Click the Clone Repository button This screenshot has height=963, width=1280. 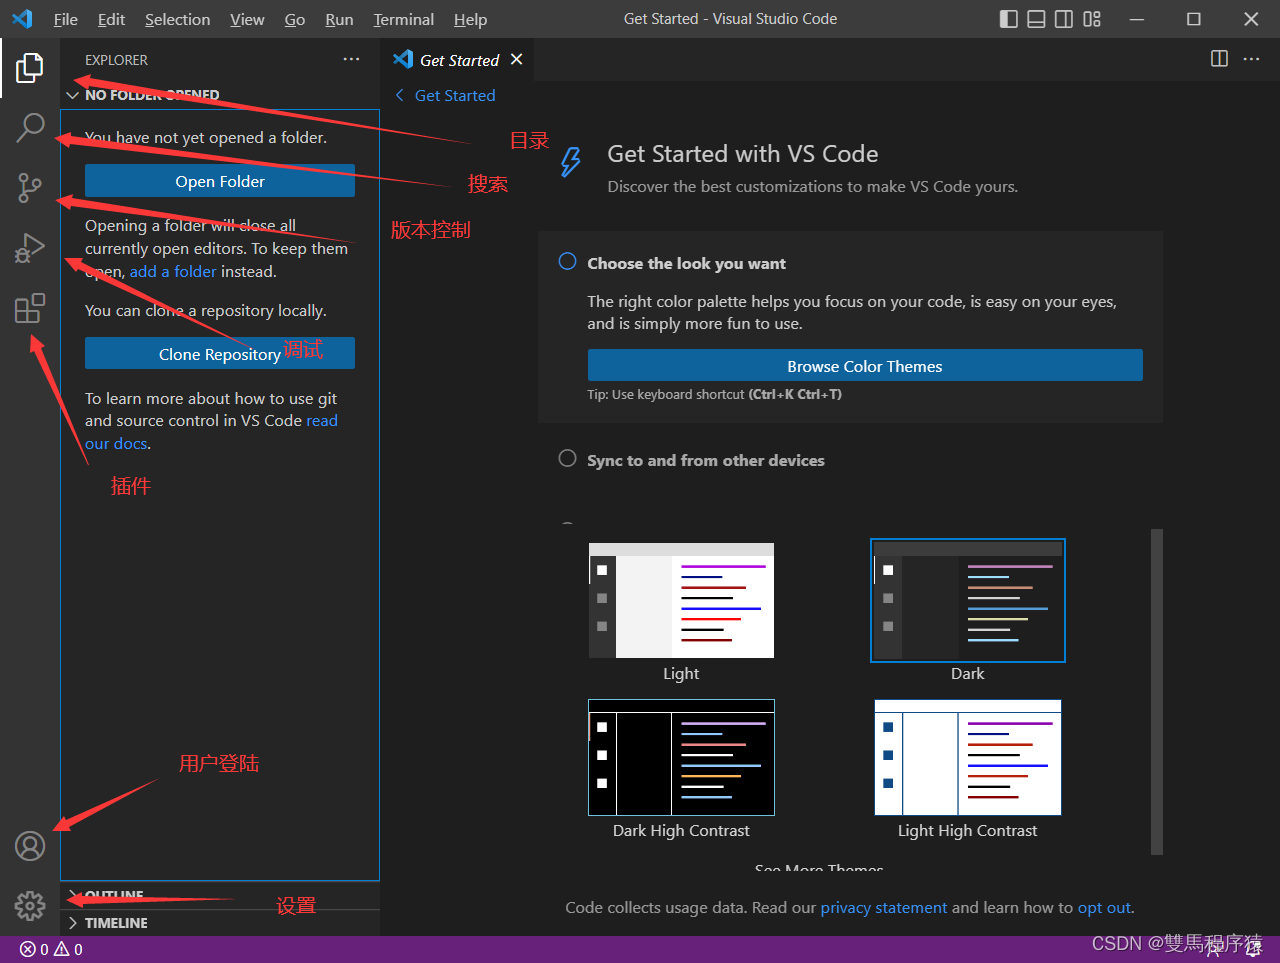click(x=220, y=353)
